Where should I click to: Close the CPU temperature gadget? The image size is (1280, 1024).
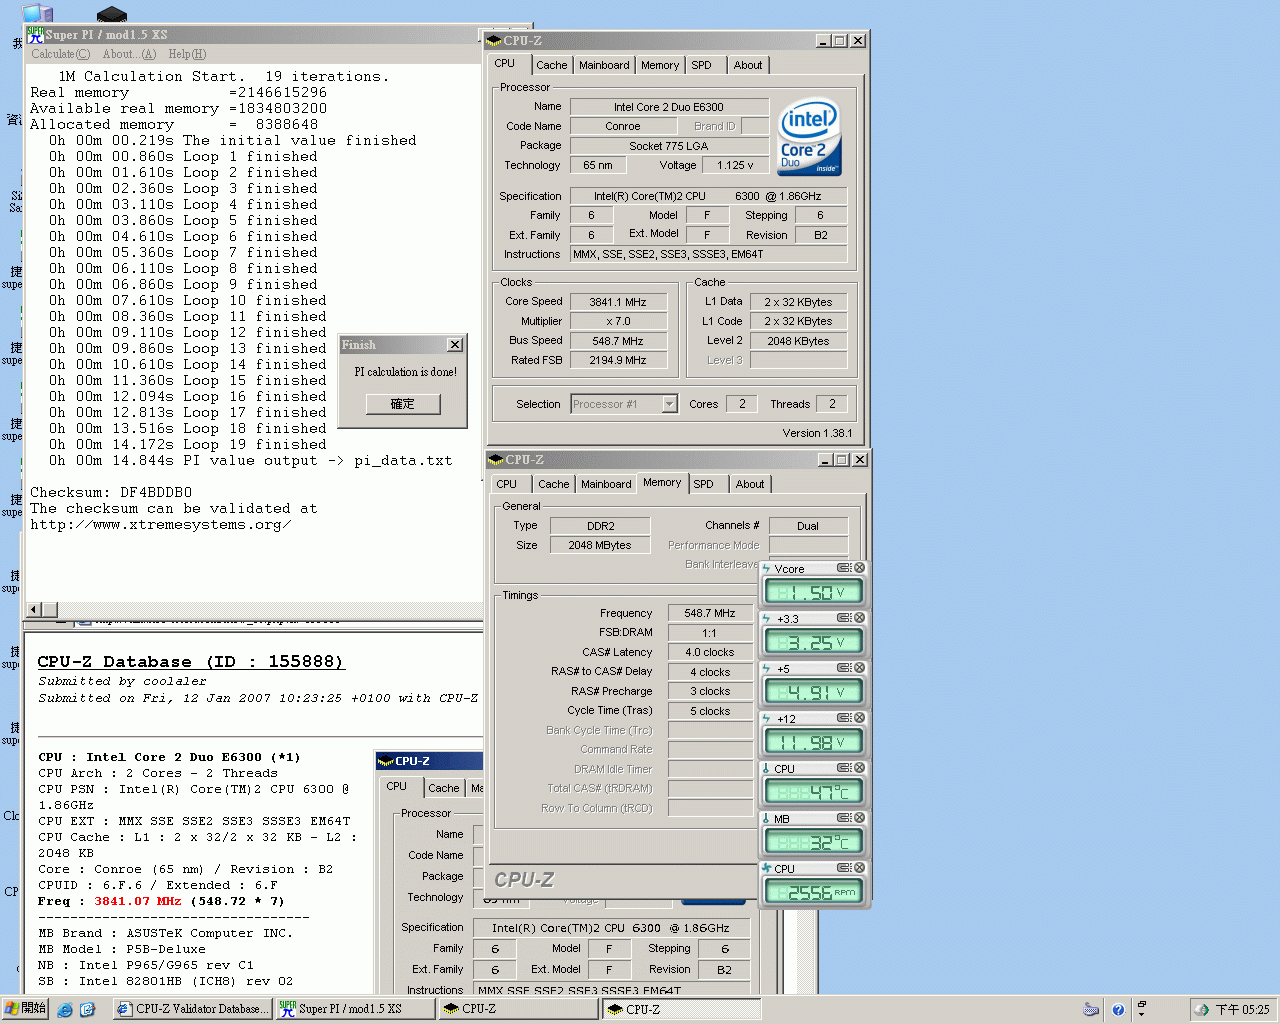tap(859, 768)
